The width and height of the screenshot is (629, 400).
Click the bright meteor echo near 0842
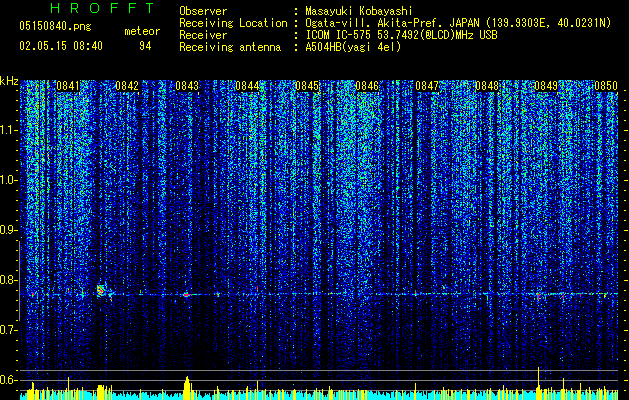pos(101,290)
